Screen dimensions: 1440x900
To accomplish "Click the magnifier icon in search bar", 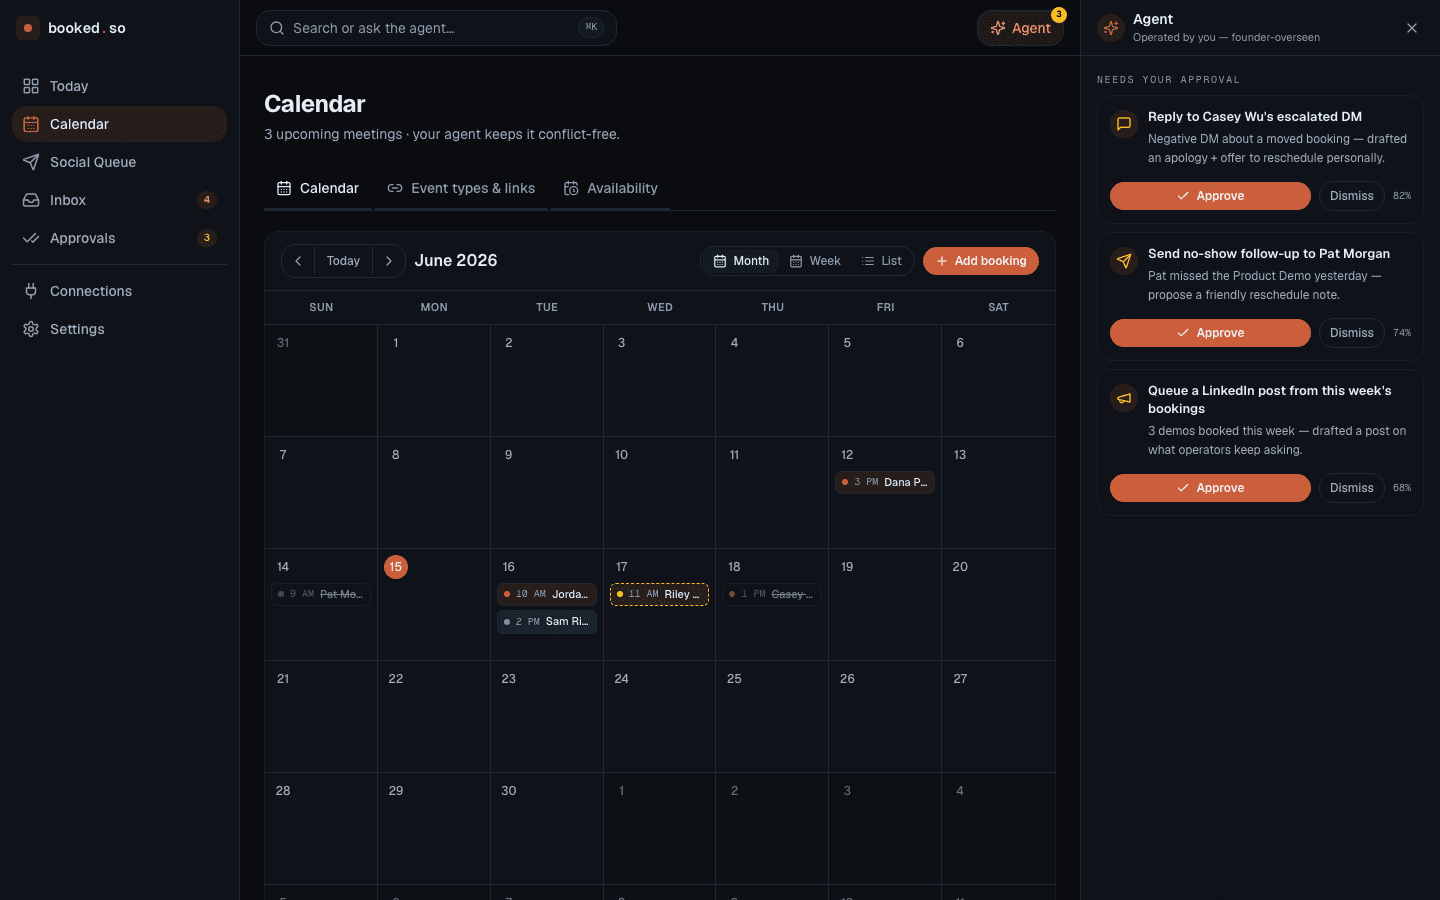I will [x=277, y=28].
